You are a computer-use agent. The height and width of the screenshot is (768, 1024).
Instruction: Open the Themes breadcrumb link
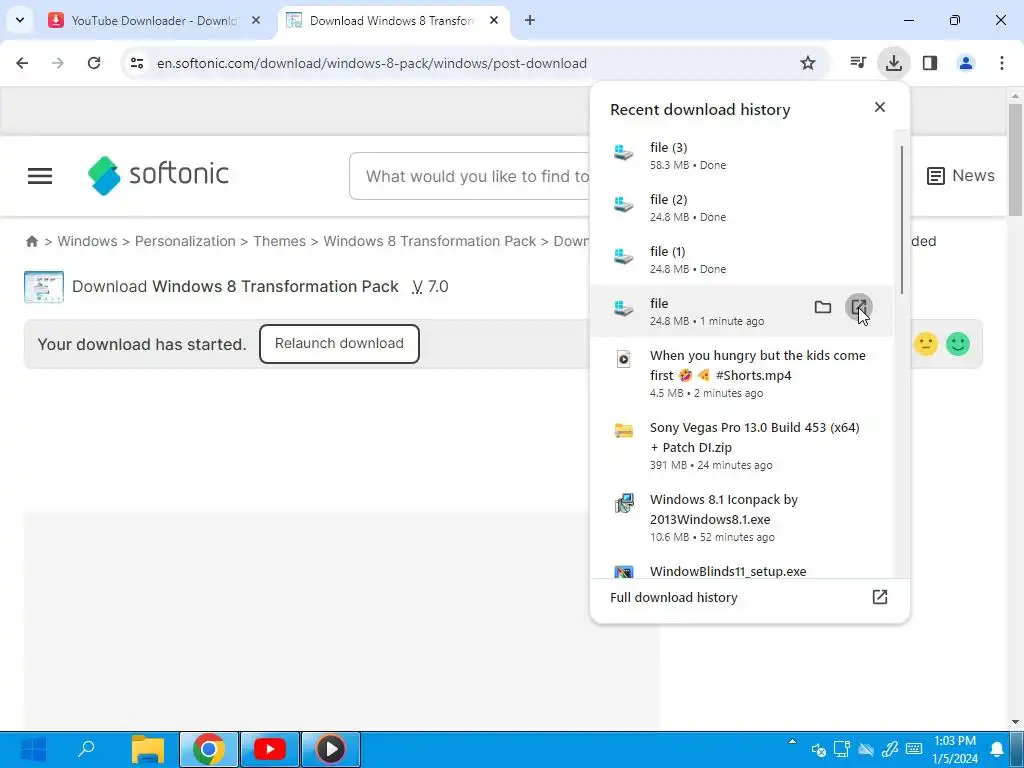click(280, 241)
